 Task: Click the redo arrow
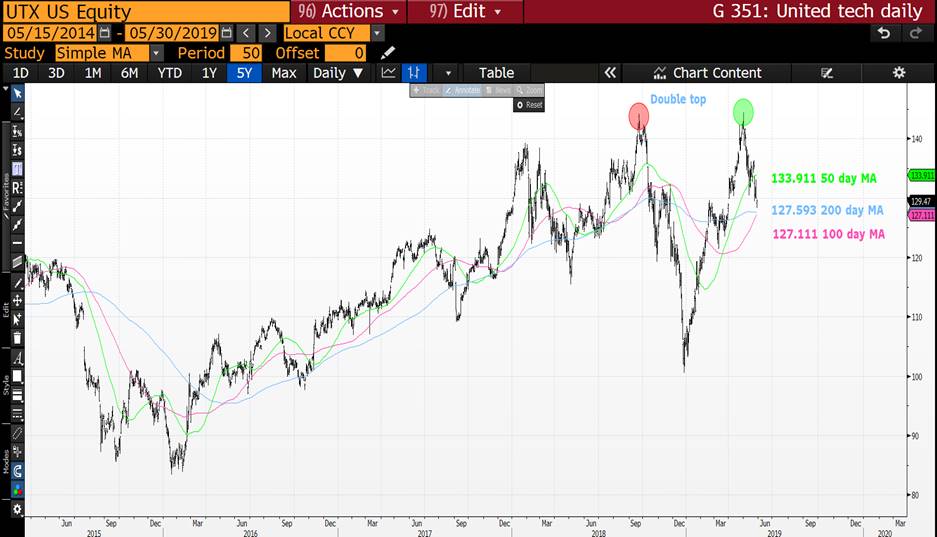(x=915, y=33)
